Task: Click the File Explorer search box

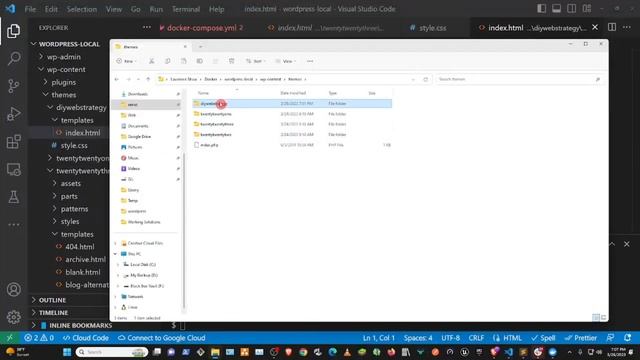Action: pos(519,79)
